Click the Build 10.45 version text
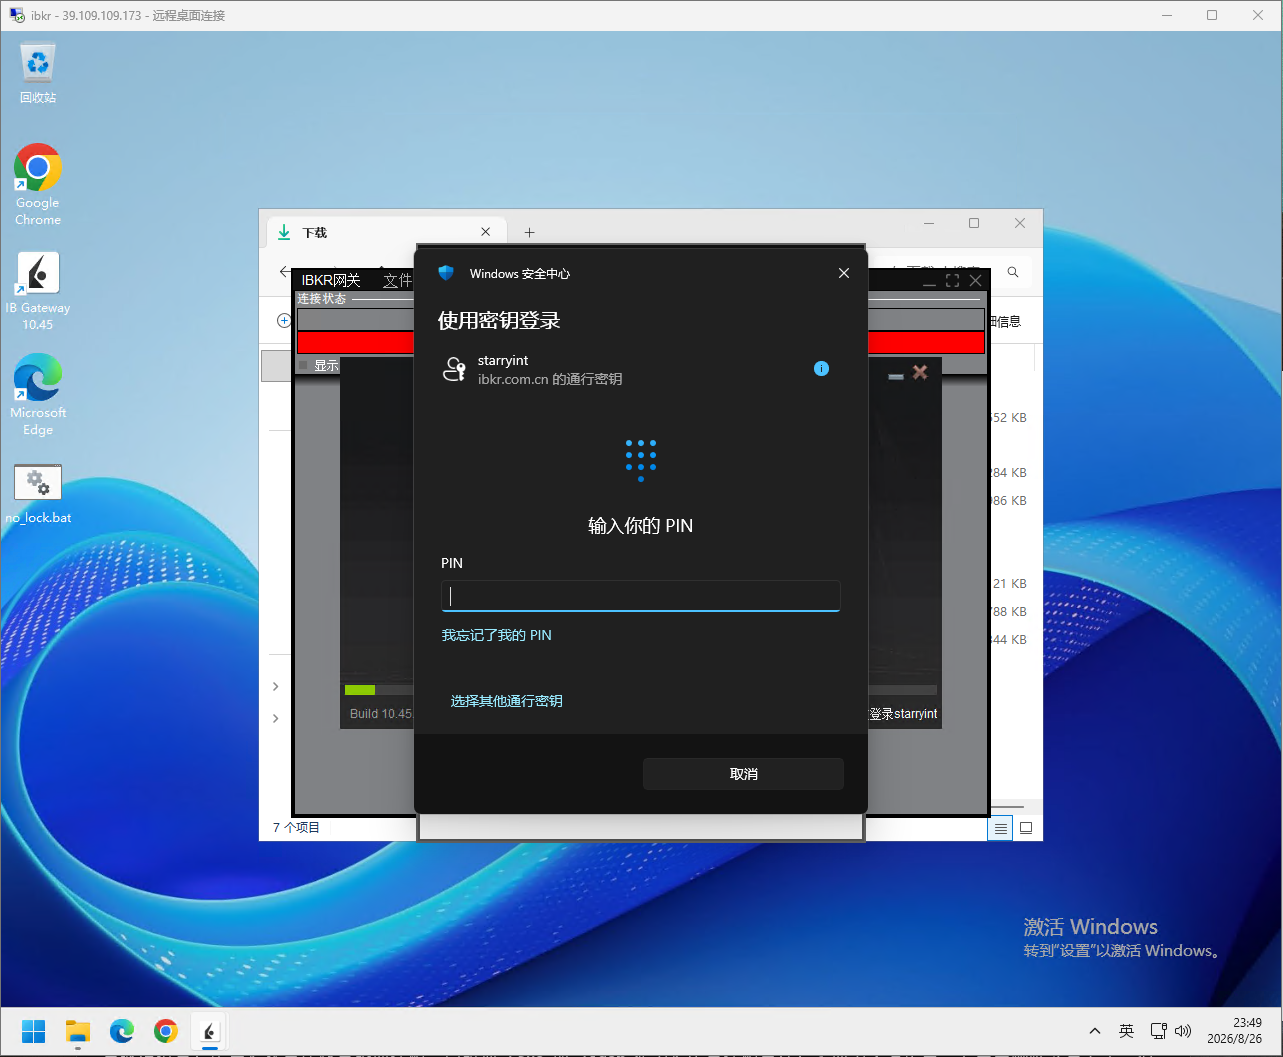1283x1057 pixels. [381, 714]
